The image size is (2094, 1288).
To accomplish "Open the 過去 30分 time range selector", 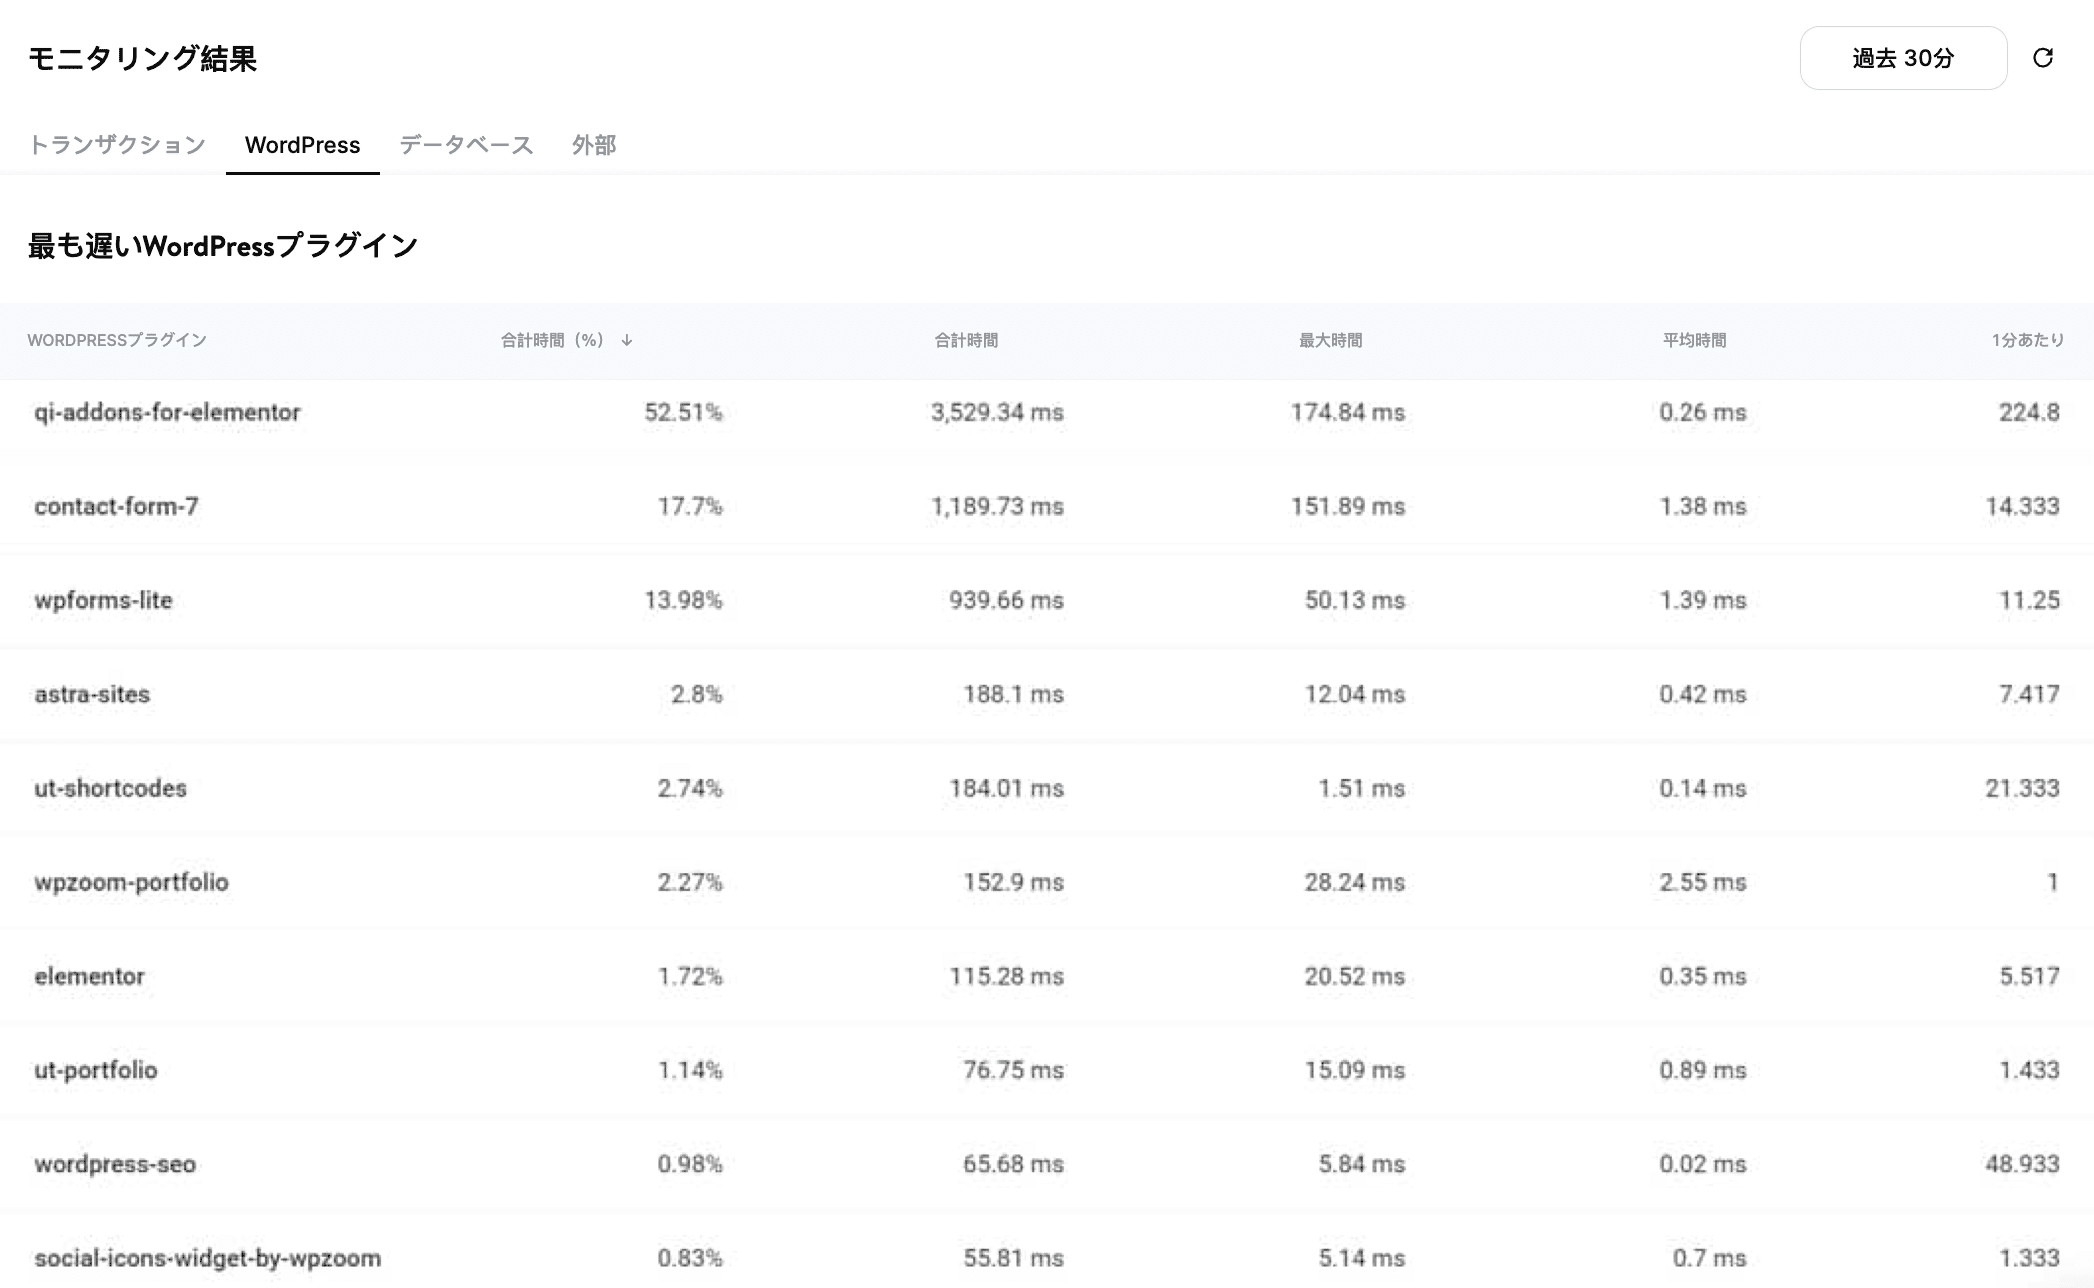I will click(x=1902, y=58).
